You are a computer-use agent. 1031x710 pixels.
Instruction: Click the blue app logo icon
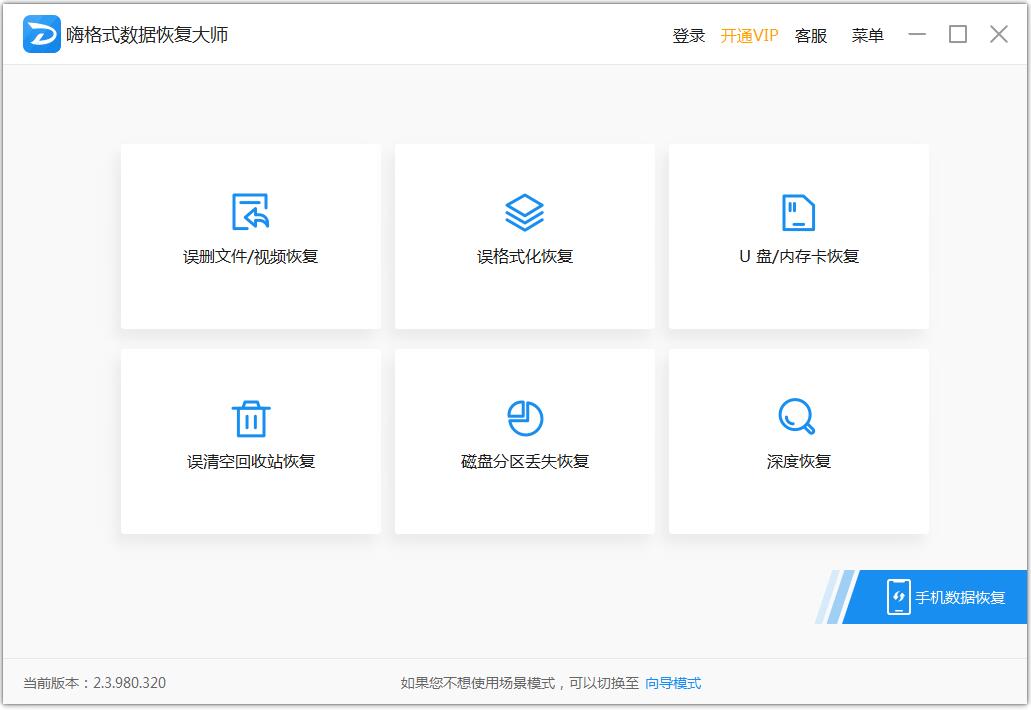click(x=40, y=33)
